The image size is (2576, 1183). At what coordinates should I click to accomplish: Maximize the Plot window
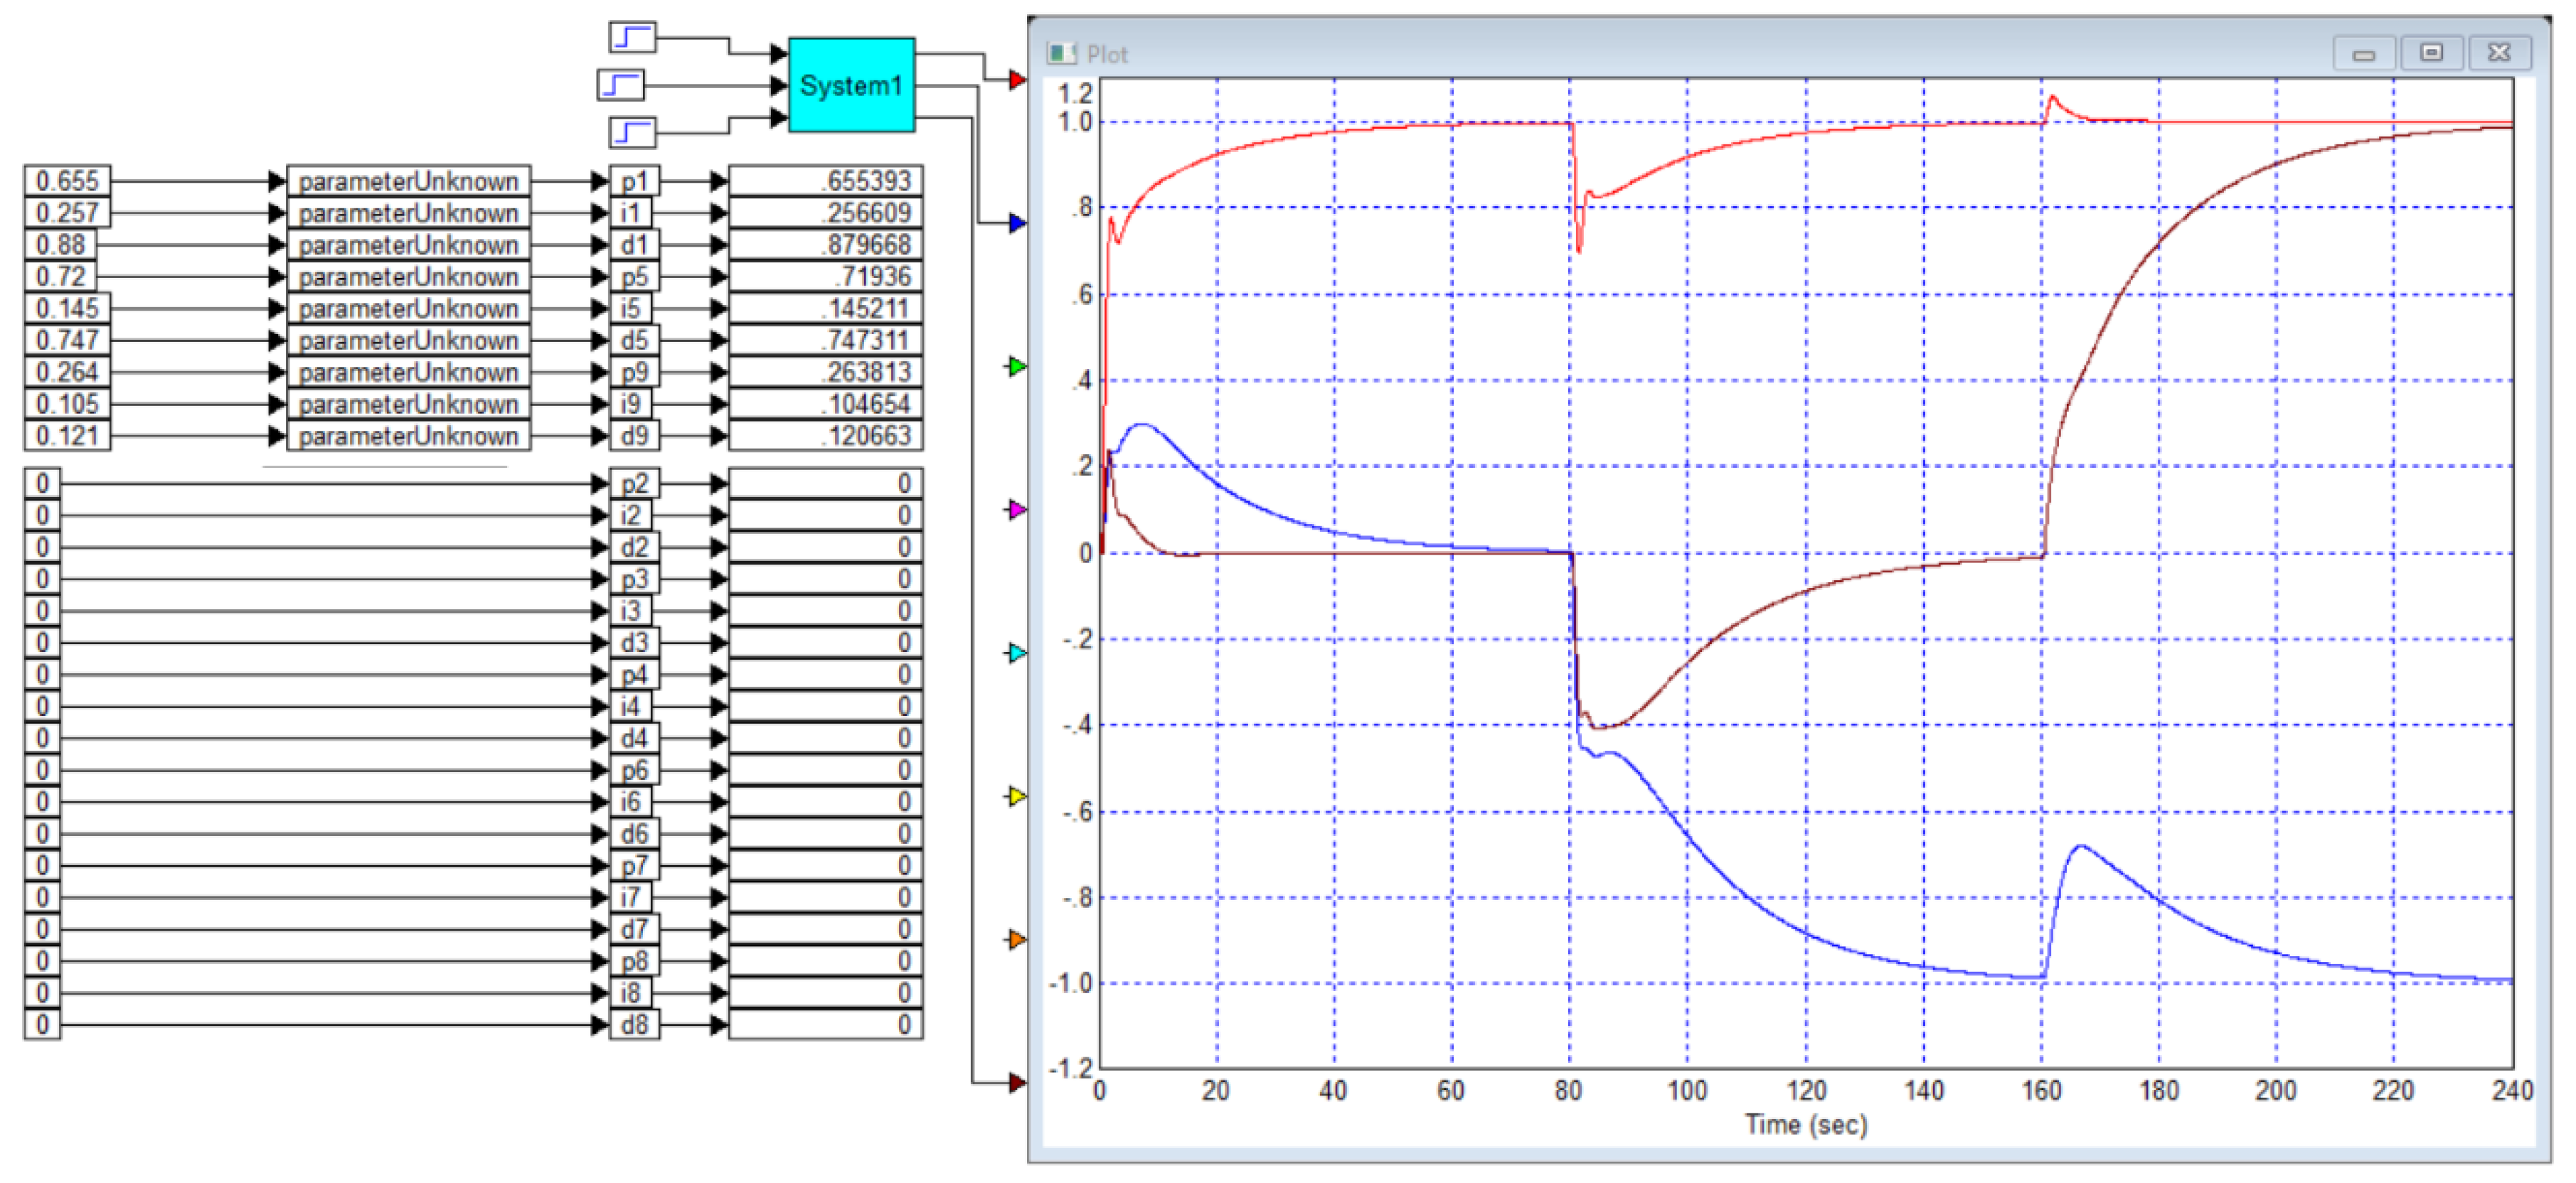tap(2431, 52)
